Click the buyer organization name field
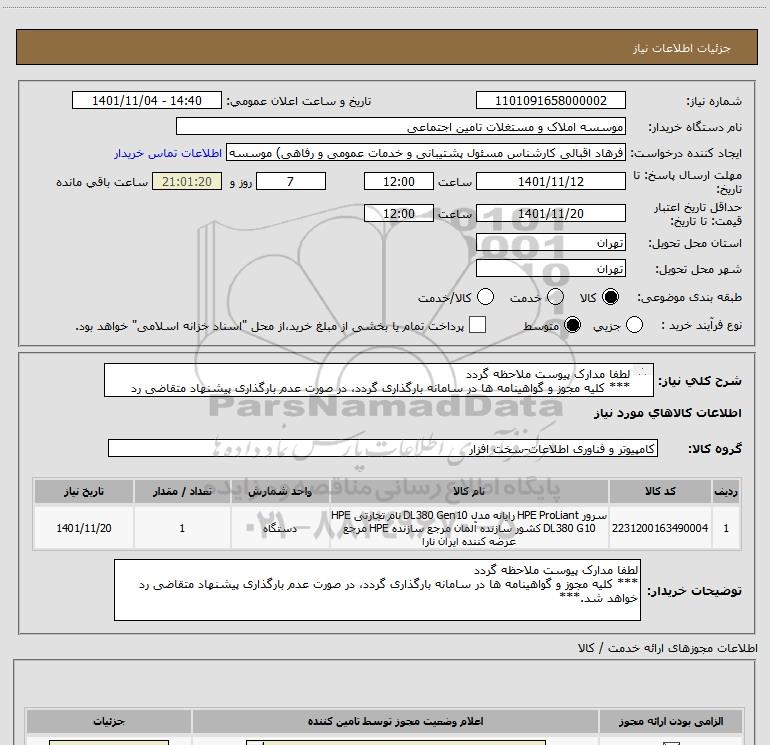Screen dimensions: 770x745 [401, 127]
